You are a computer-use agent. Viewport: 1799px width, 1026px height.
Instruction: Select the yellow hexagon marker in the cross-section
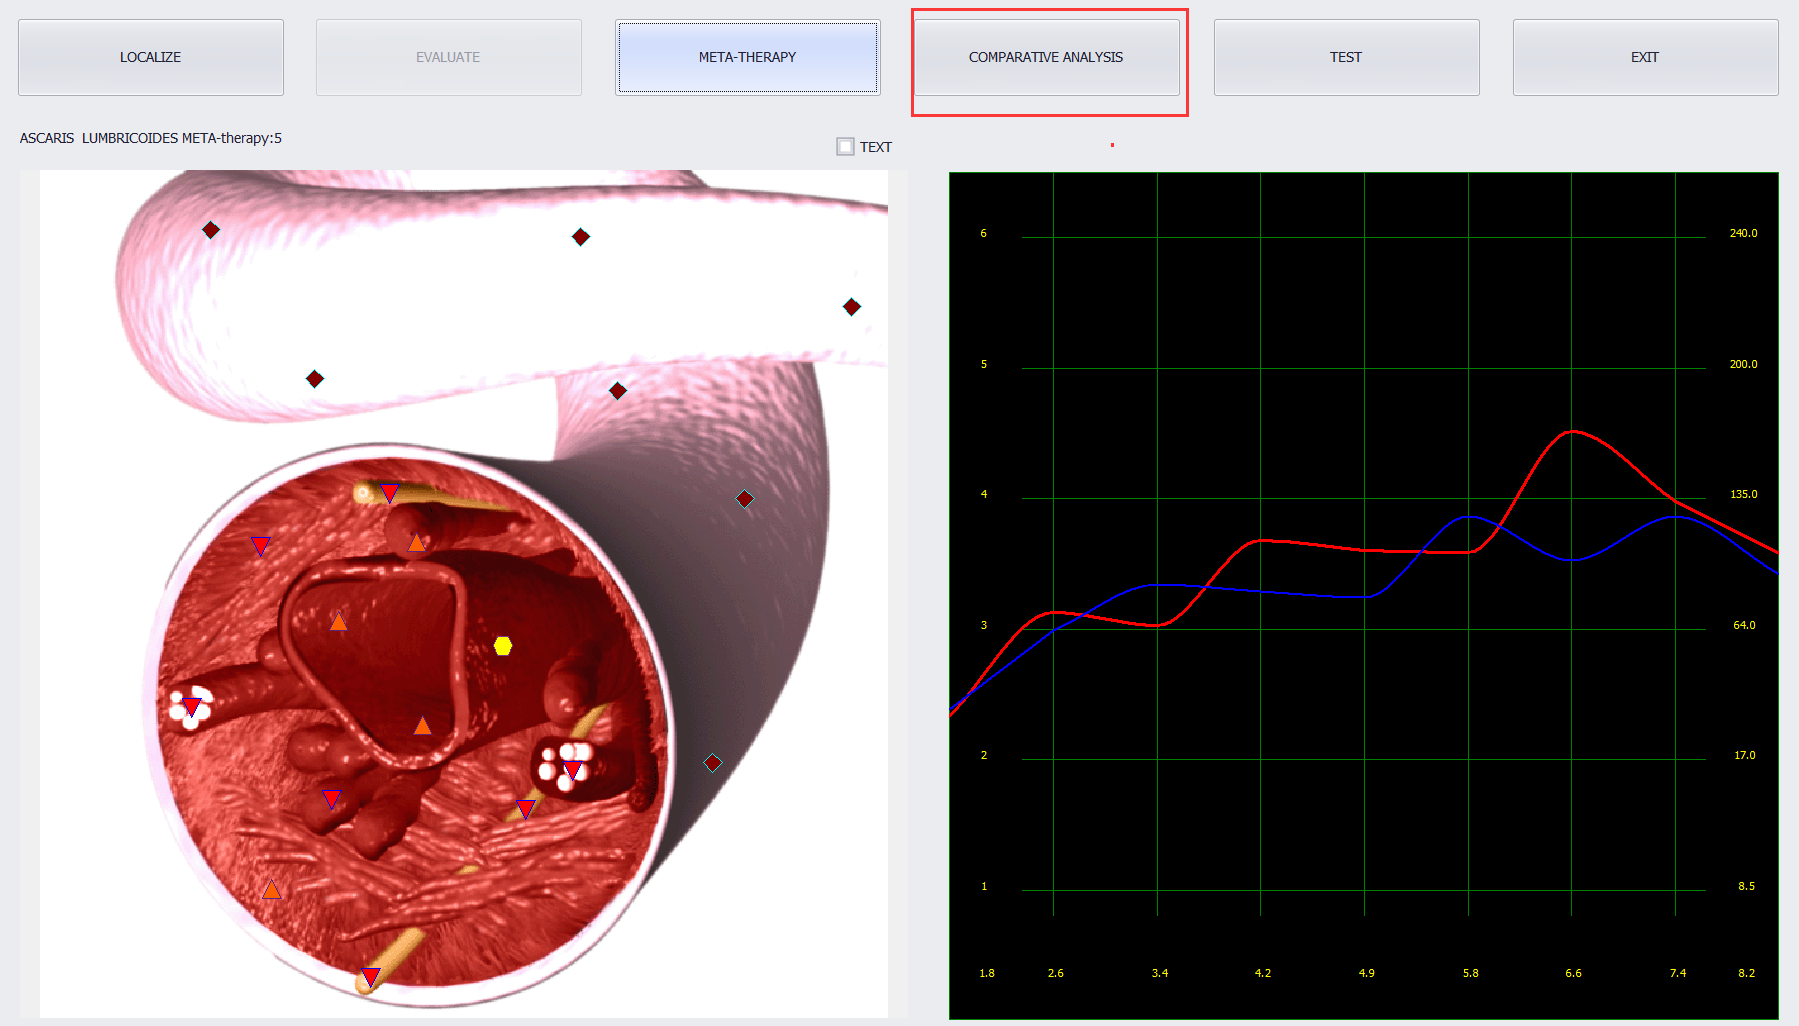pos(503,646)
